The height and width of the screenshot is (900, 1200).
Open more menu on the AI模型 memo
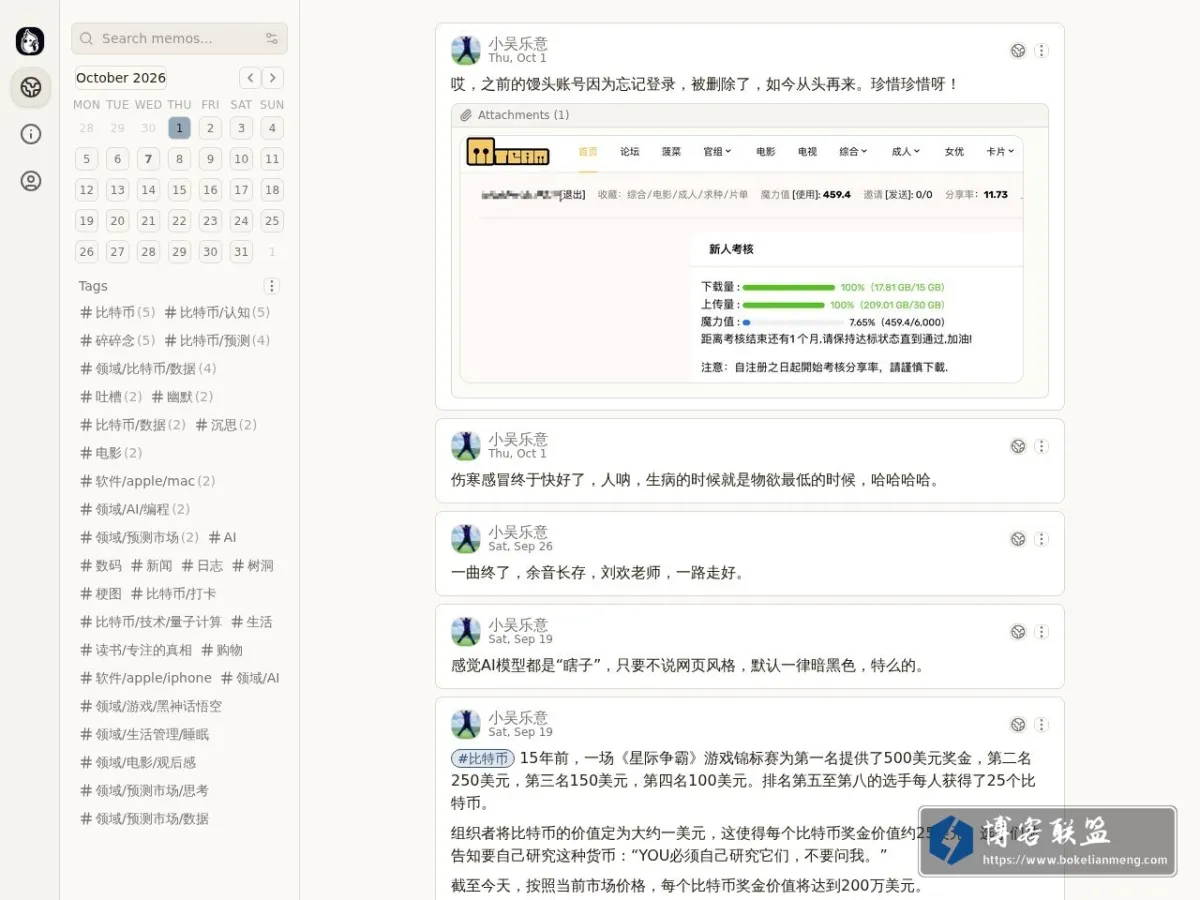point(1041,632)
